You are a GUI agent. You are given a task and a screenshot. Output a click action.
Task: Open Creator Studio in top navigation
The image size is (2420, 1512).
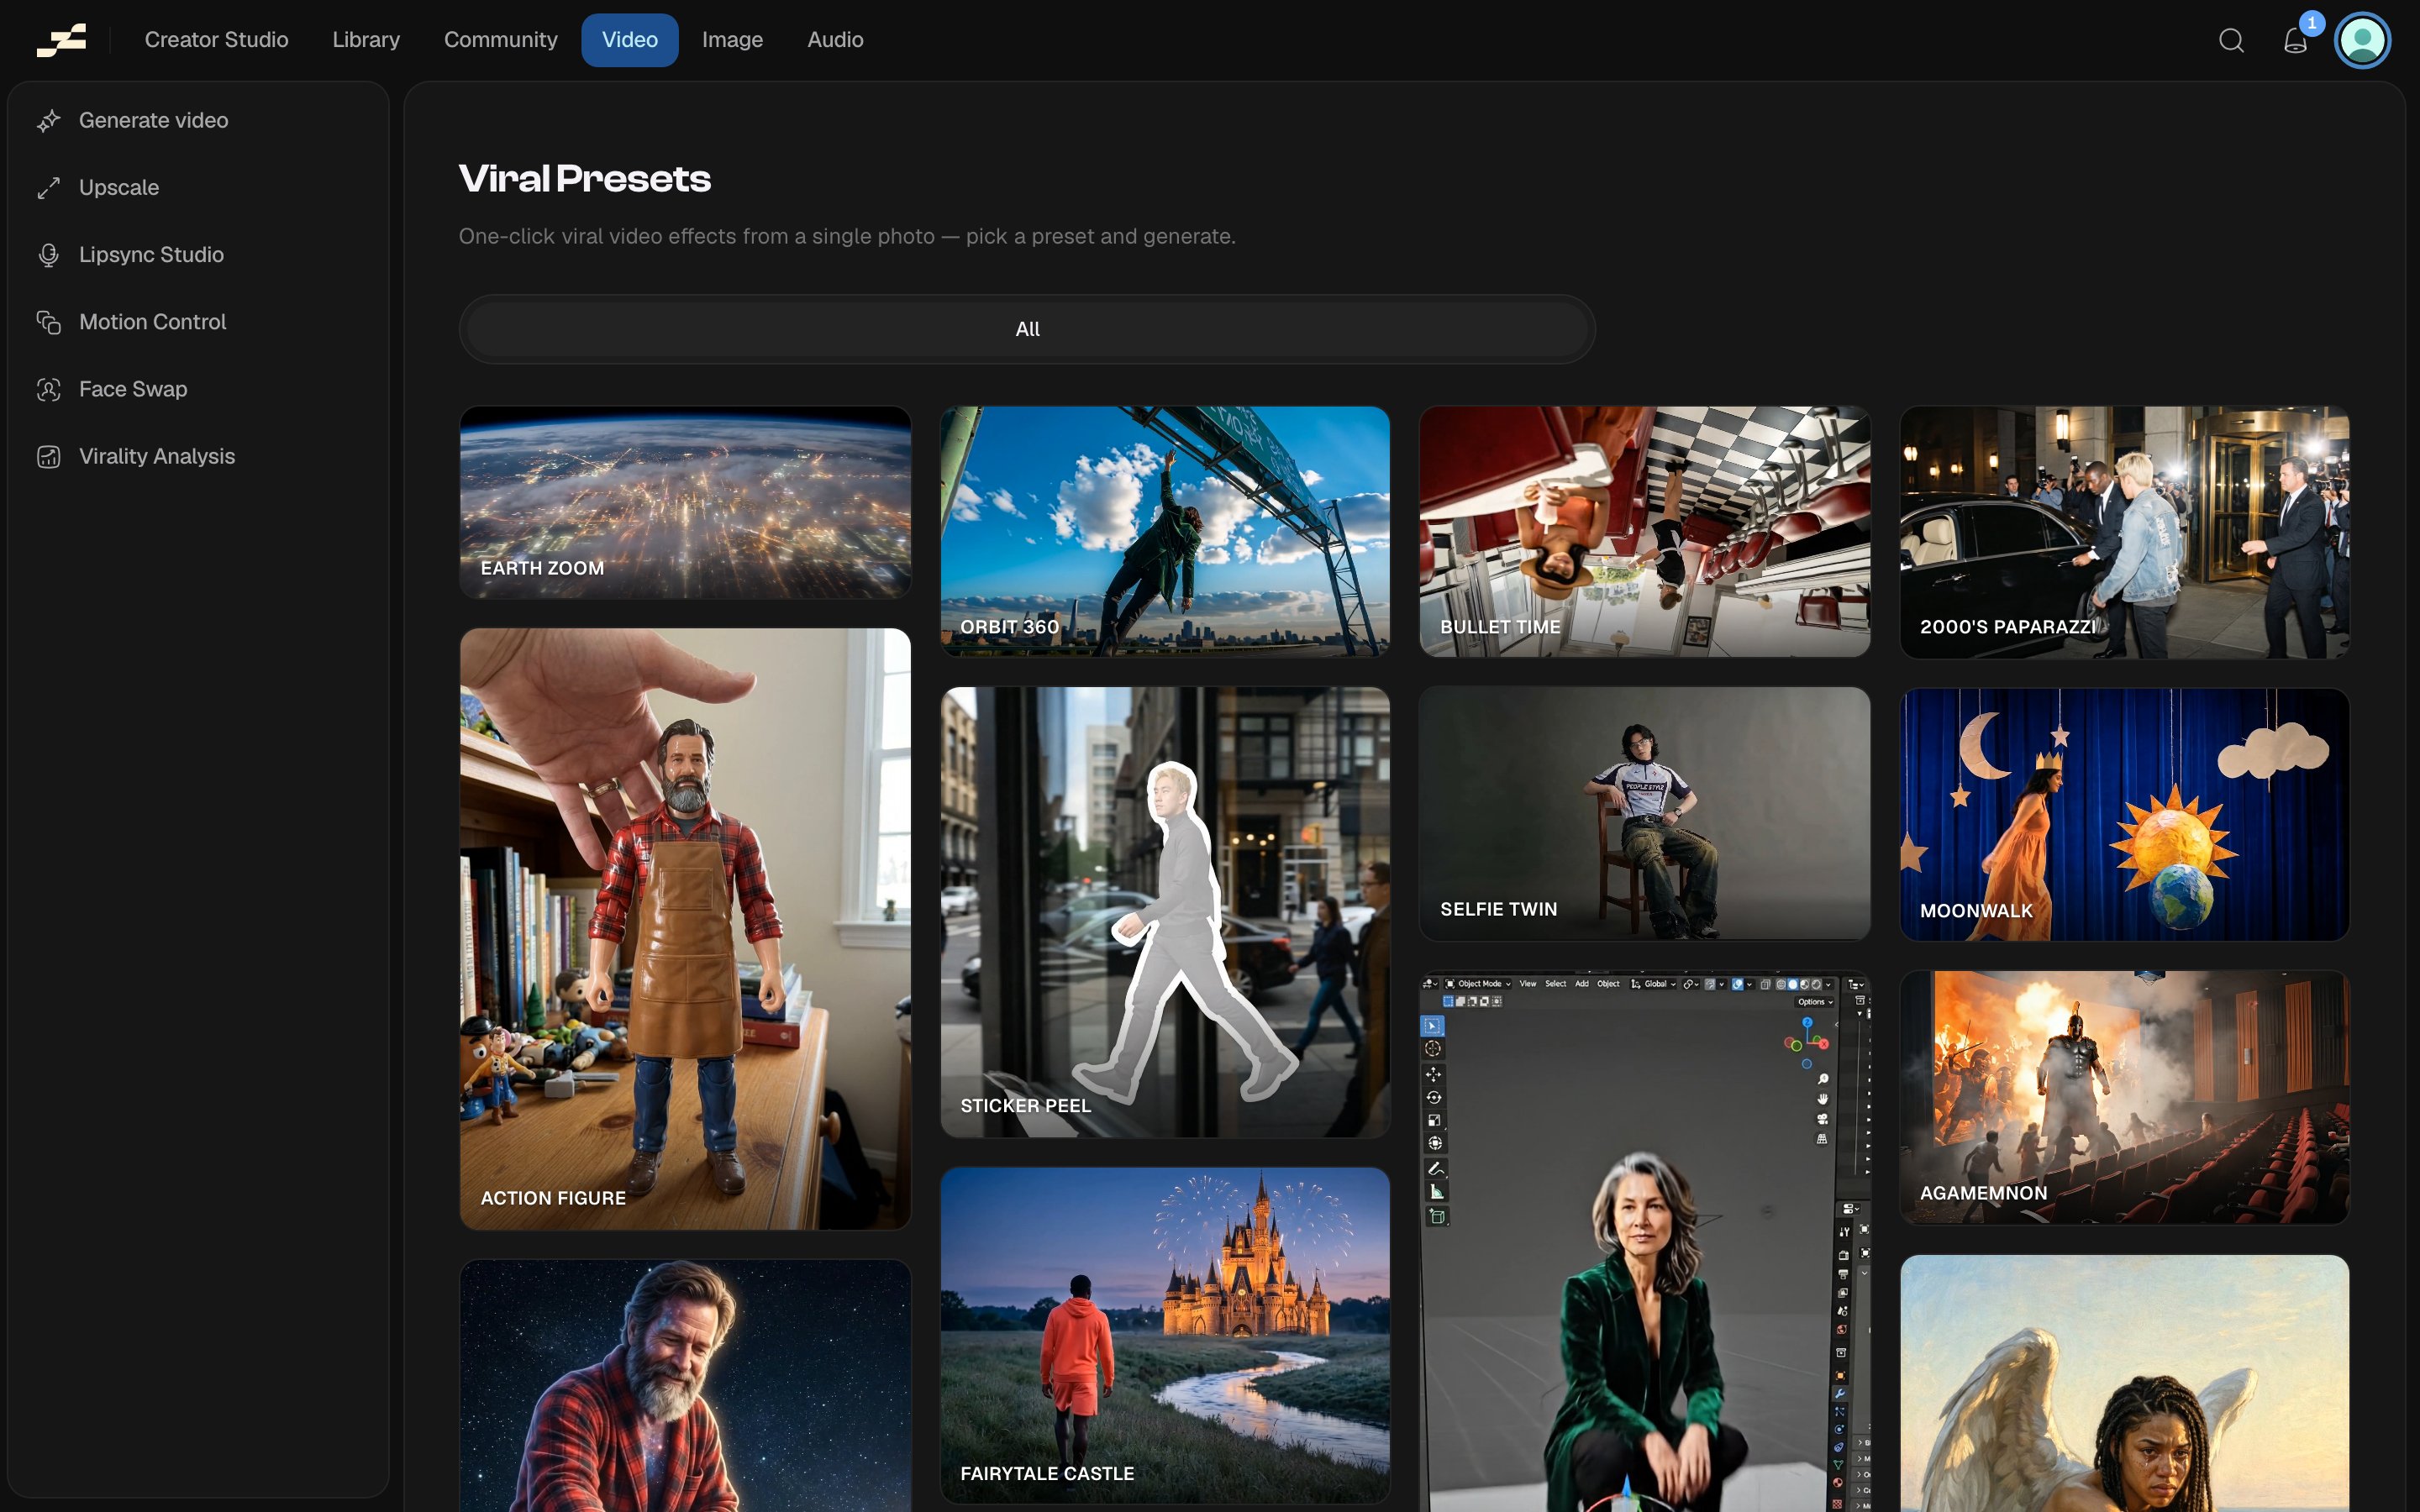pyautogui.click(x=216, y=40)
